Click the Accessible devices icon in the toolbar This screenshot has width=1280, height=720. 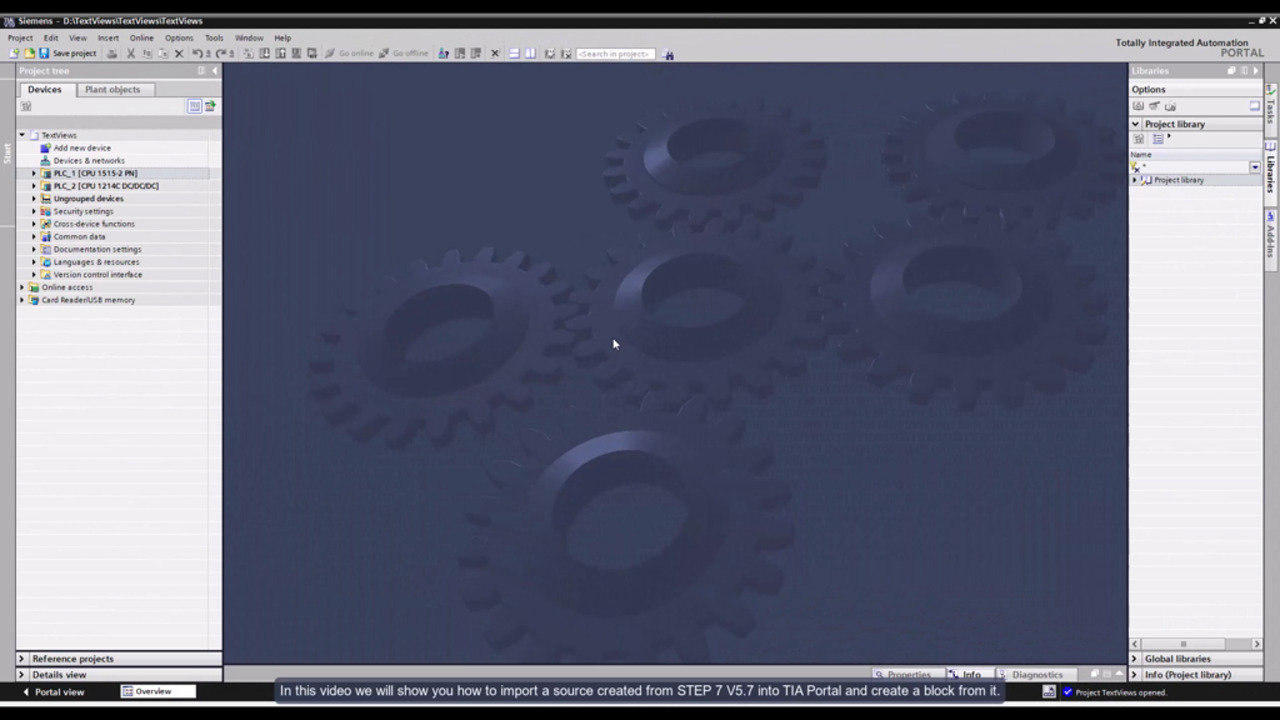pos(443,54)
